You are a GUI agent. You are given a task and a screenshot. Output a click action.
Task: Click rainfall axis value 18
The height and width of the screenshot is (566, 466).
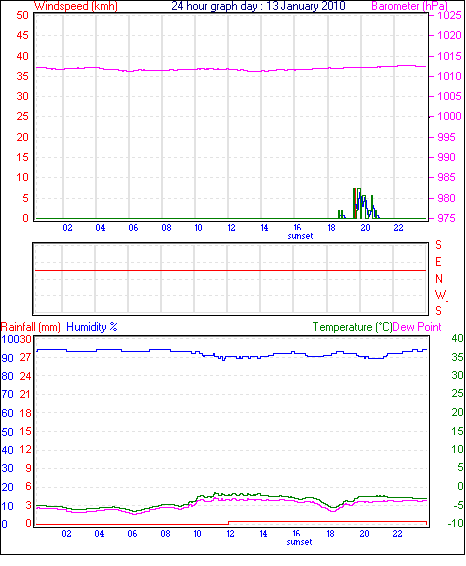(x=26, y=413)
